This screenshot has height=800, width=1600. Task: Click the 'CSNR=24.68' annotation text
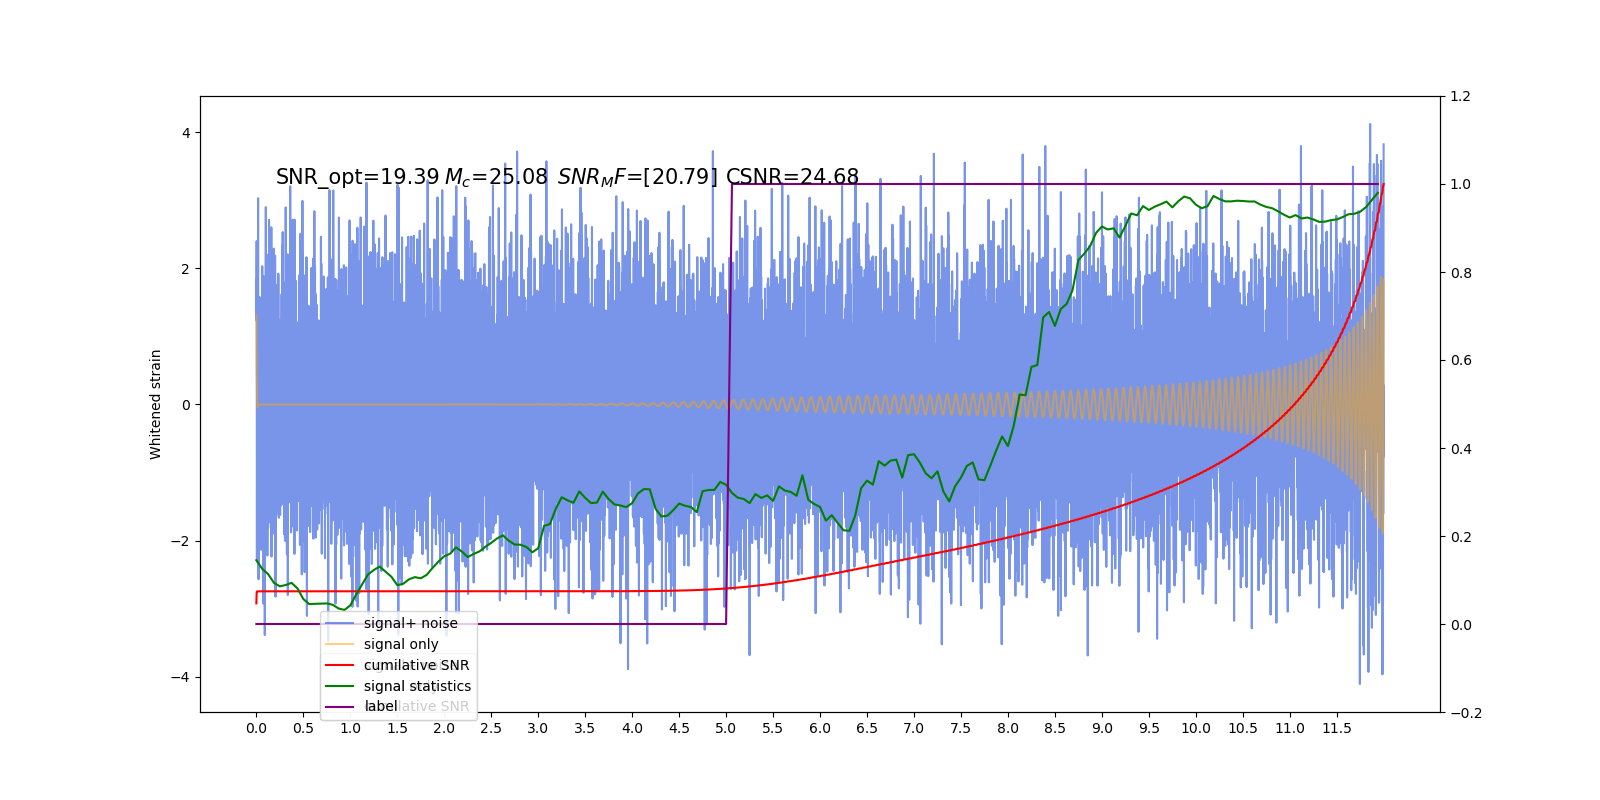[792, 177]
